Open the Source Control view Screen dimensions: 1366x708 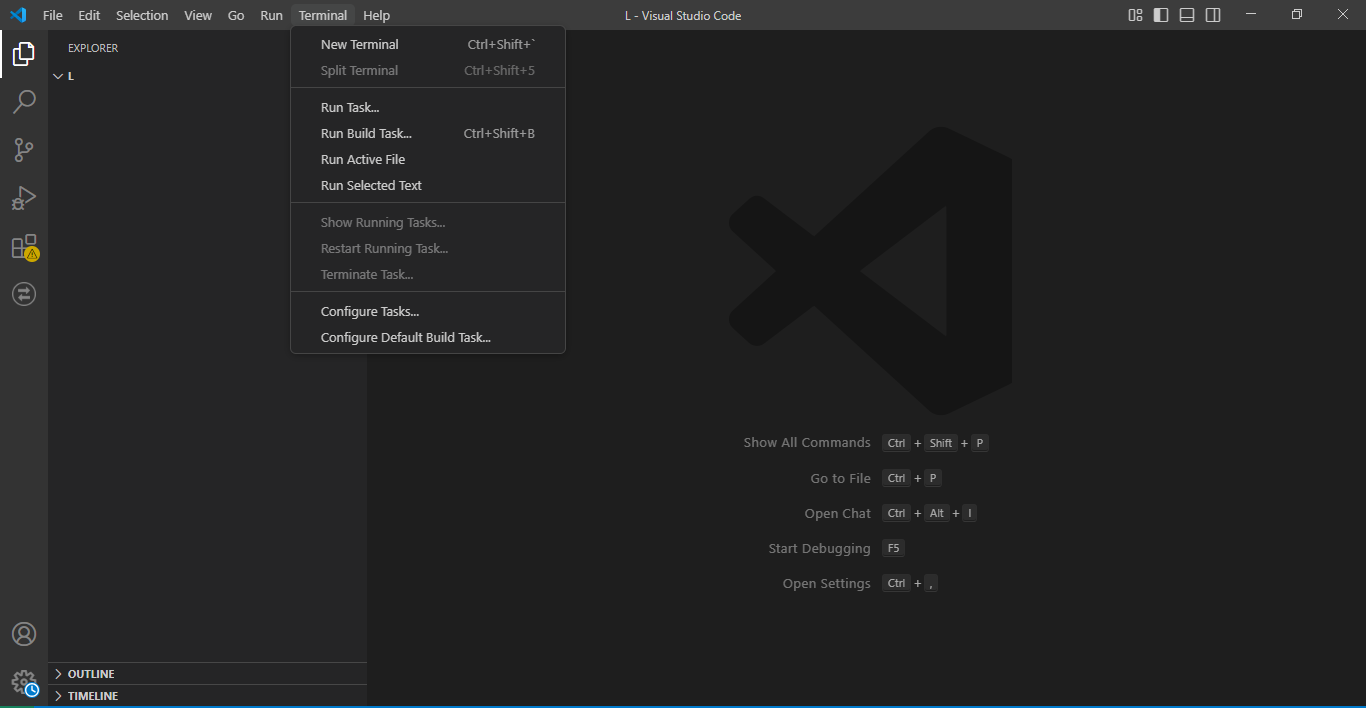coord(24,150)
